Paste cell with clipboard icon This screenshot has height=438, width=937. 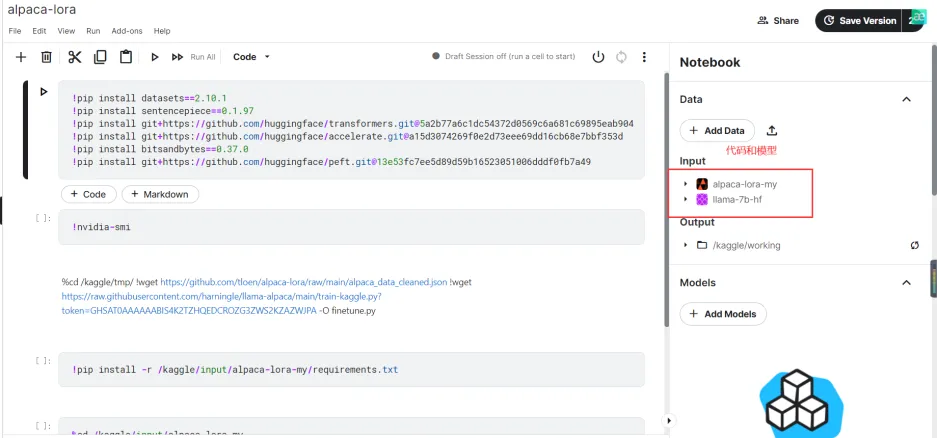125,57
